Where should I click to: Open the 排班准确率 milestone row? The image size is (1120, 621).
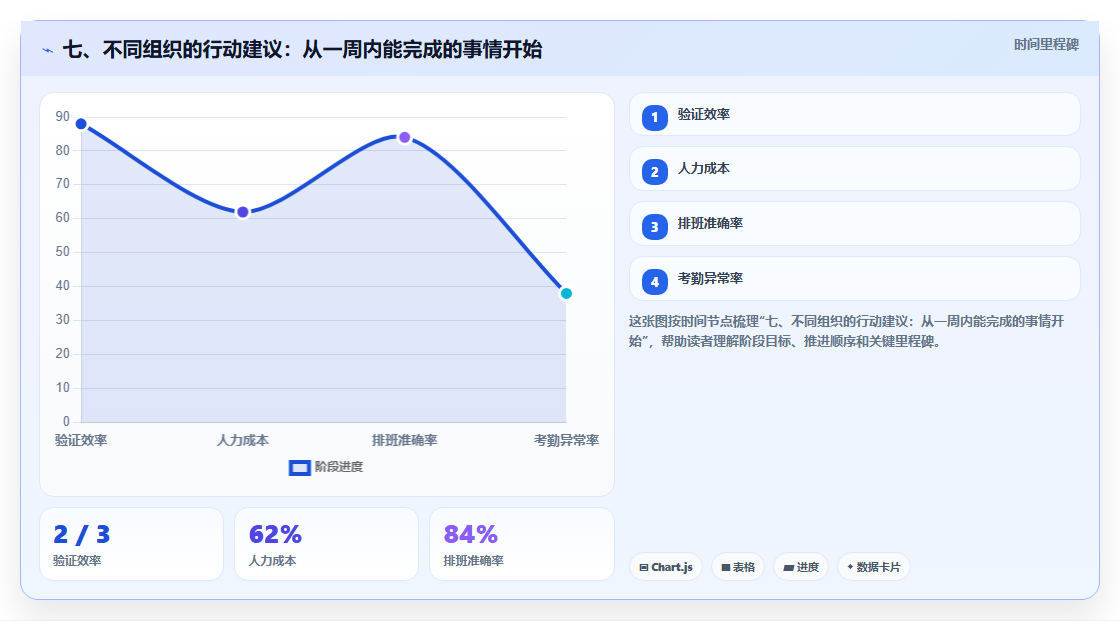tap(854, 224)
